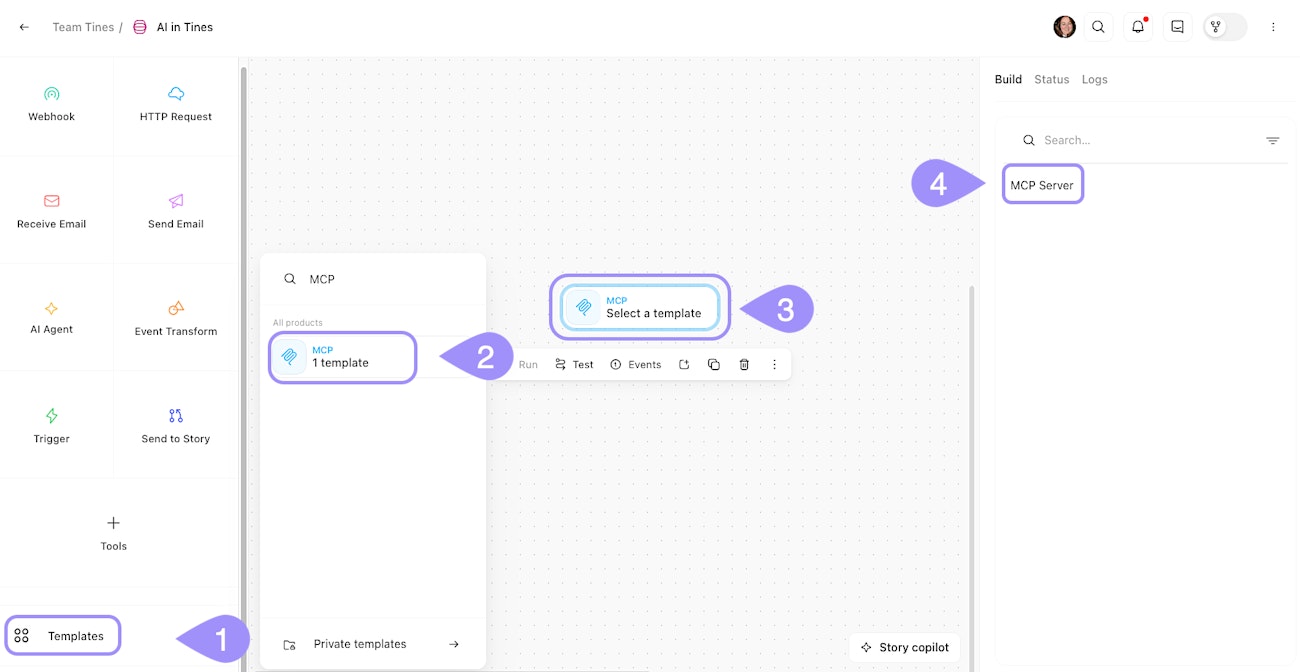Add a Webhook action
1300x672 pixels.
52,104
